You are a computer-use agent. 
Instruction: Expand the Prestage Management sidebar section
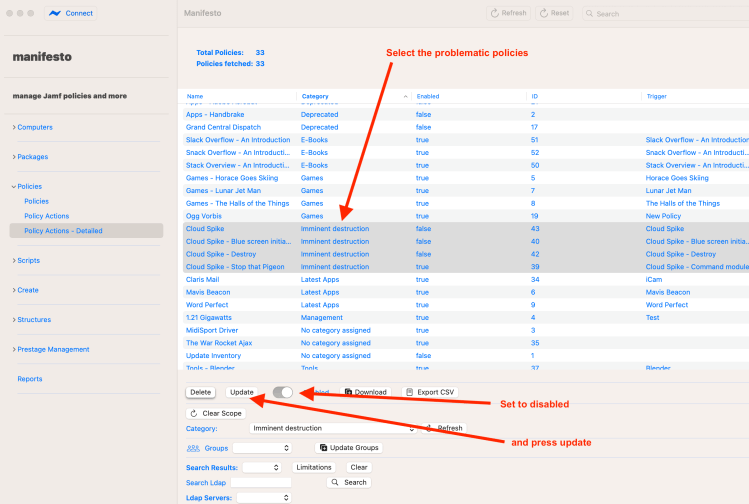click(51, 349)
